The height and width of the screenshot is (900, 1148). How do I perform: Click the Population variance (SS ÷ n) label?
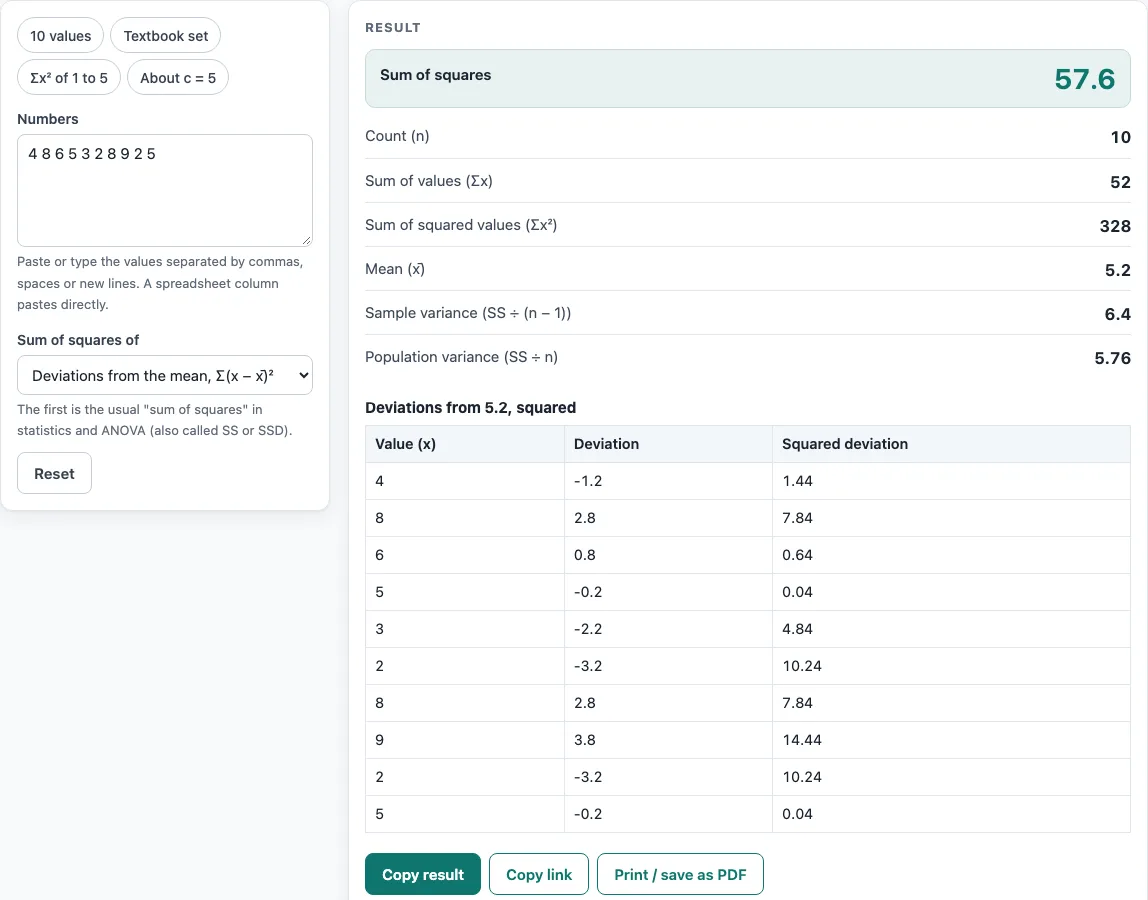click(461, 357)
